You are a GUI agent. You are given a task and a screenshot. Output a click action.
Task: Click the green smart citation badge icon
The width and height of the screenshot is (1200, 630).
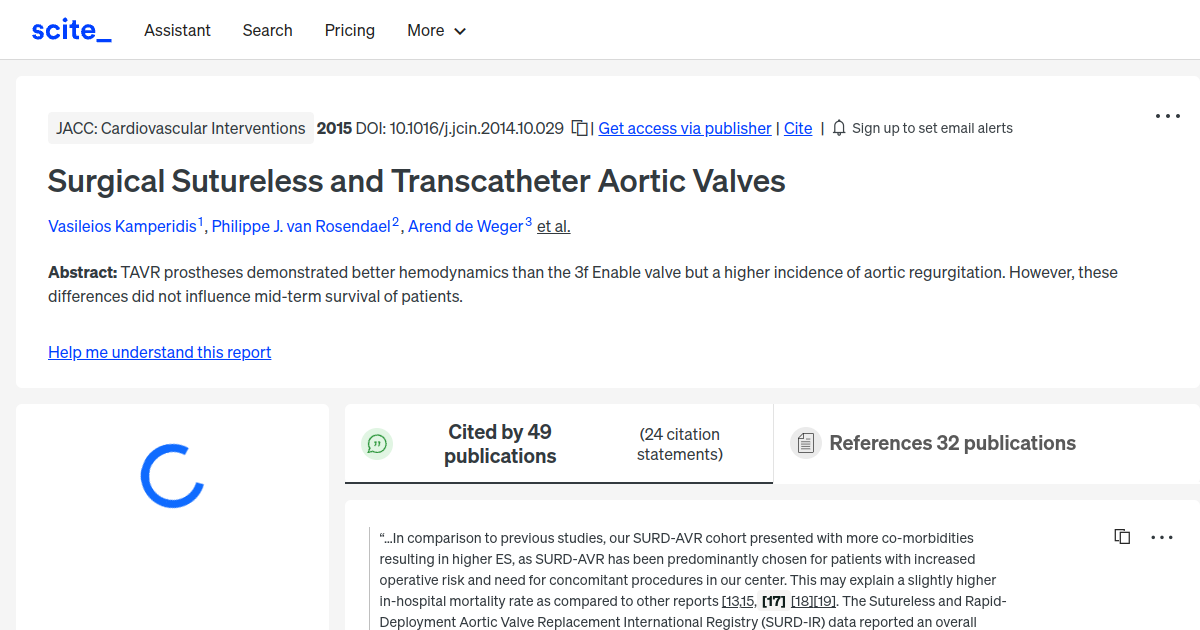(x=377, y=443)
